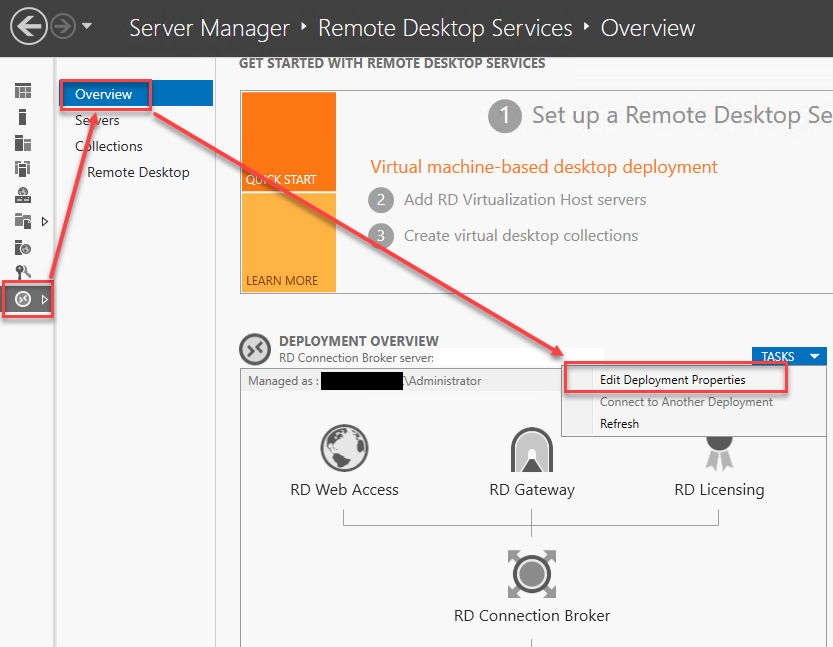Expand the Remote Desktop Services flyout arrow
The height and width of the screenshot is (647, 833).
pyautogui.click(x=42, y=298)
